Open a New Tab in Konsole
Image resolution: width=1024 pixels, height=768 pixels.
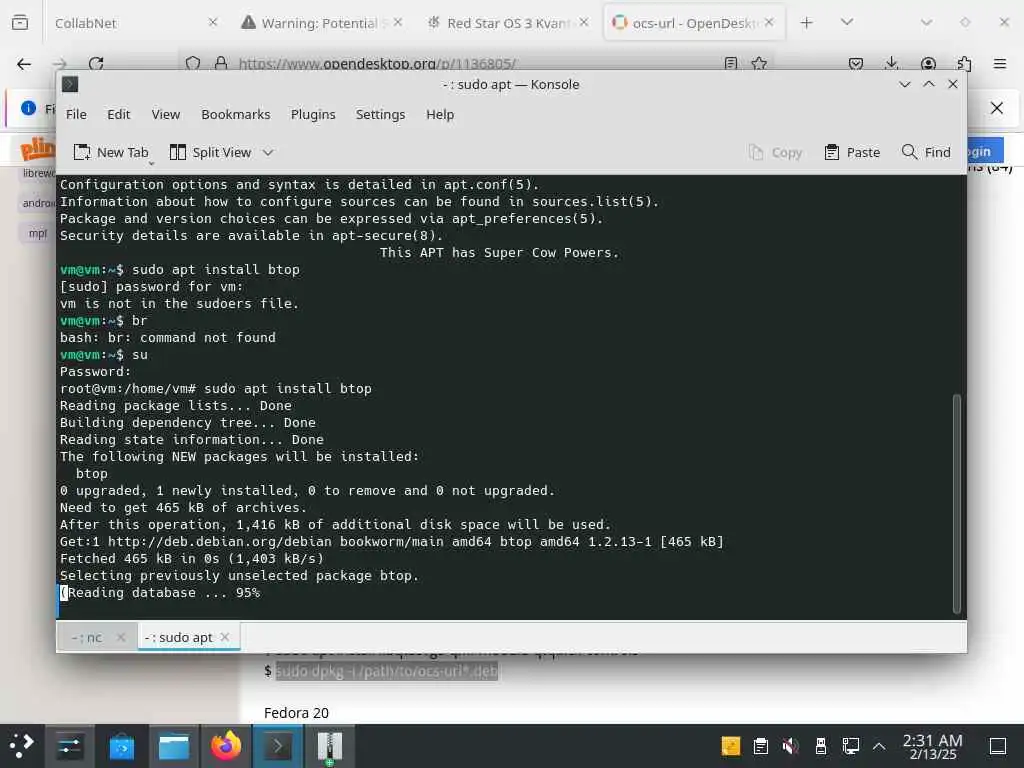(111, 152)
